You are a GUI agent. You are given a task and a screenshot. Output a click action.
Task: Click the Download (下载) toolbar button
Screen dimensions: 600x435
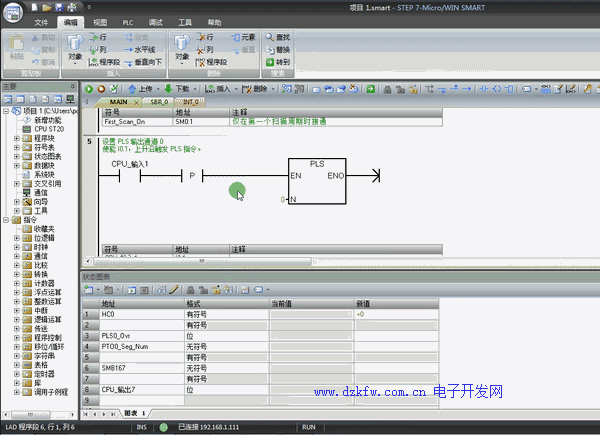point(177,89)
